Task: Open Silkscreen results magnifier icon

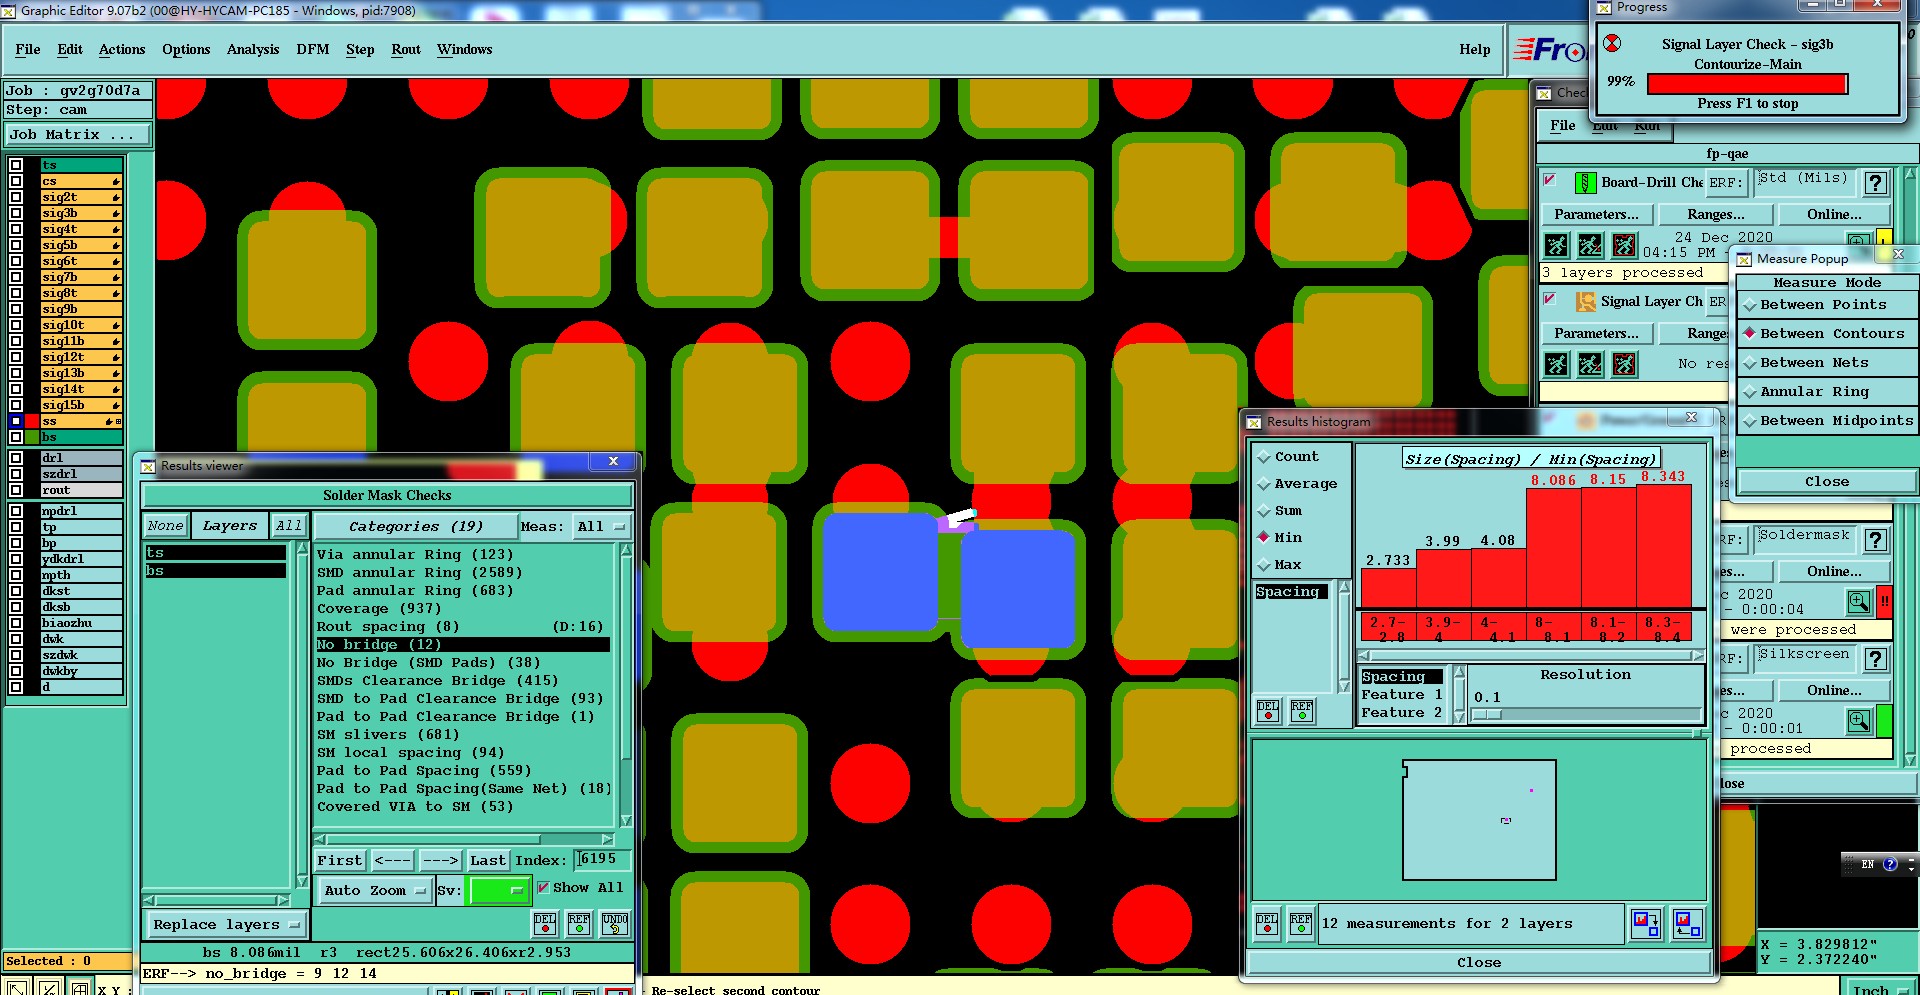Action: (1858, 721)
